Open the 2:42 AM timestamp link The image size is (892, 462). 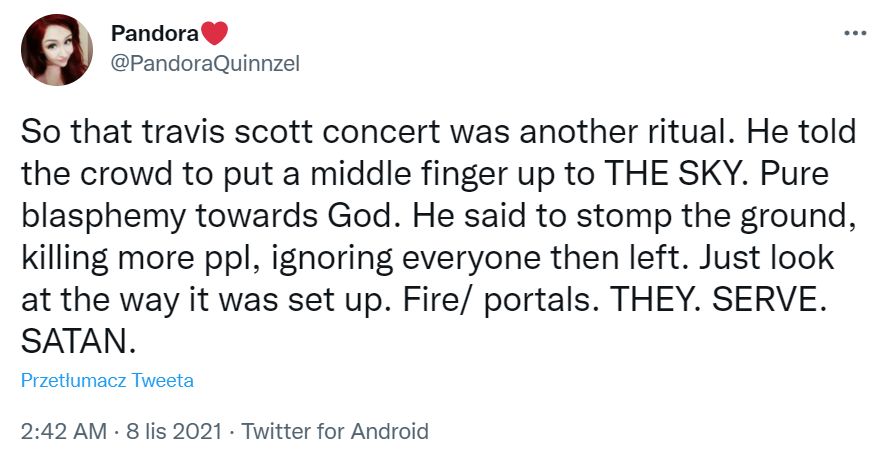pos(64,431)
